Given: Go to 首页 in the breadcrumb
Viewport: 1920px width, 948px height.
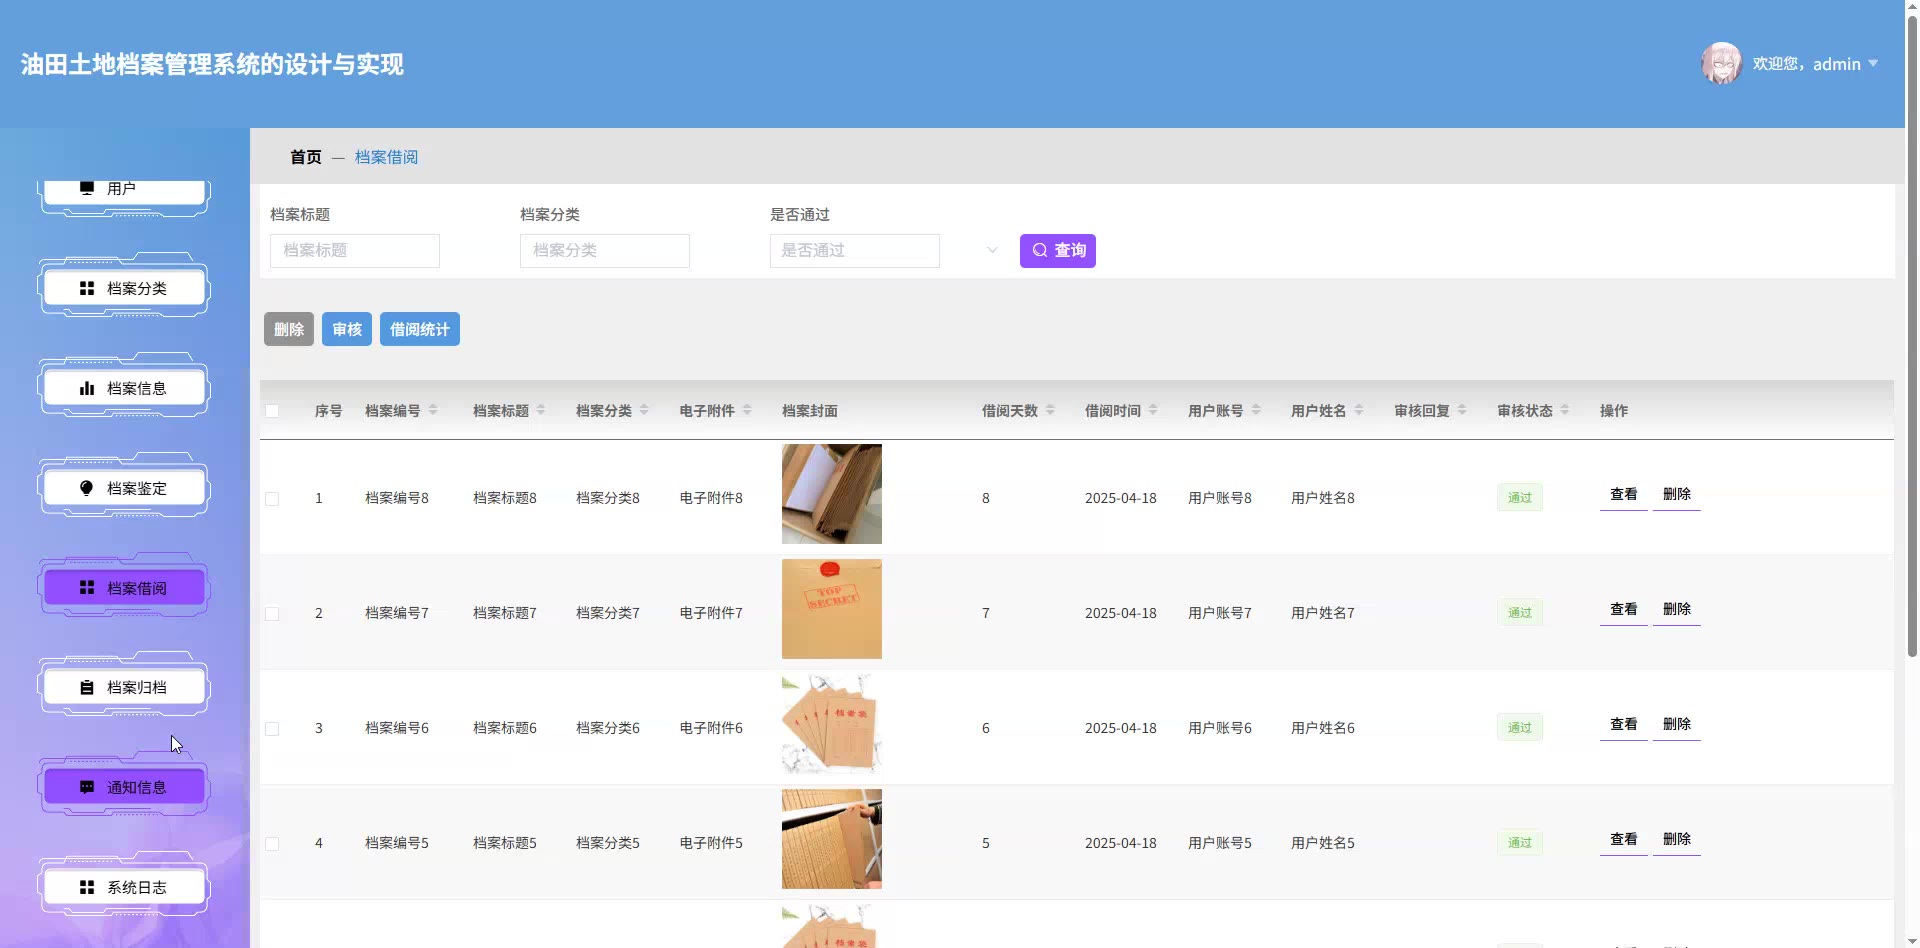Looking at the screenshot, I should tap(306, 157).
